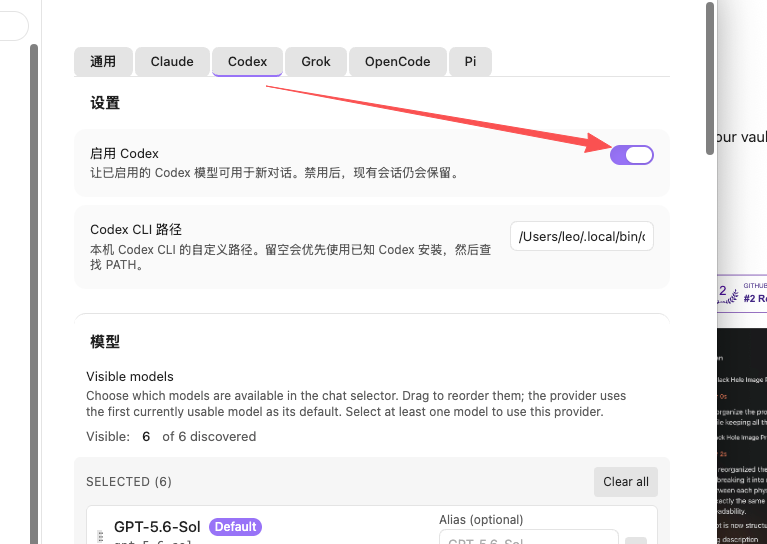Click the left sidebar scrollbar
Viewport: 767px width, 544px height.
[34, 294]
